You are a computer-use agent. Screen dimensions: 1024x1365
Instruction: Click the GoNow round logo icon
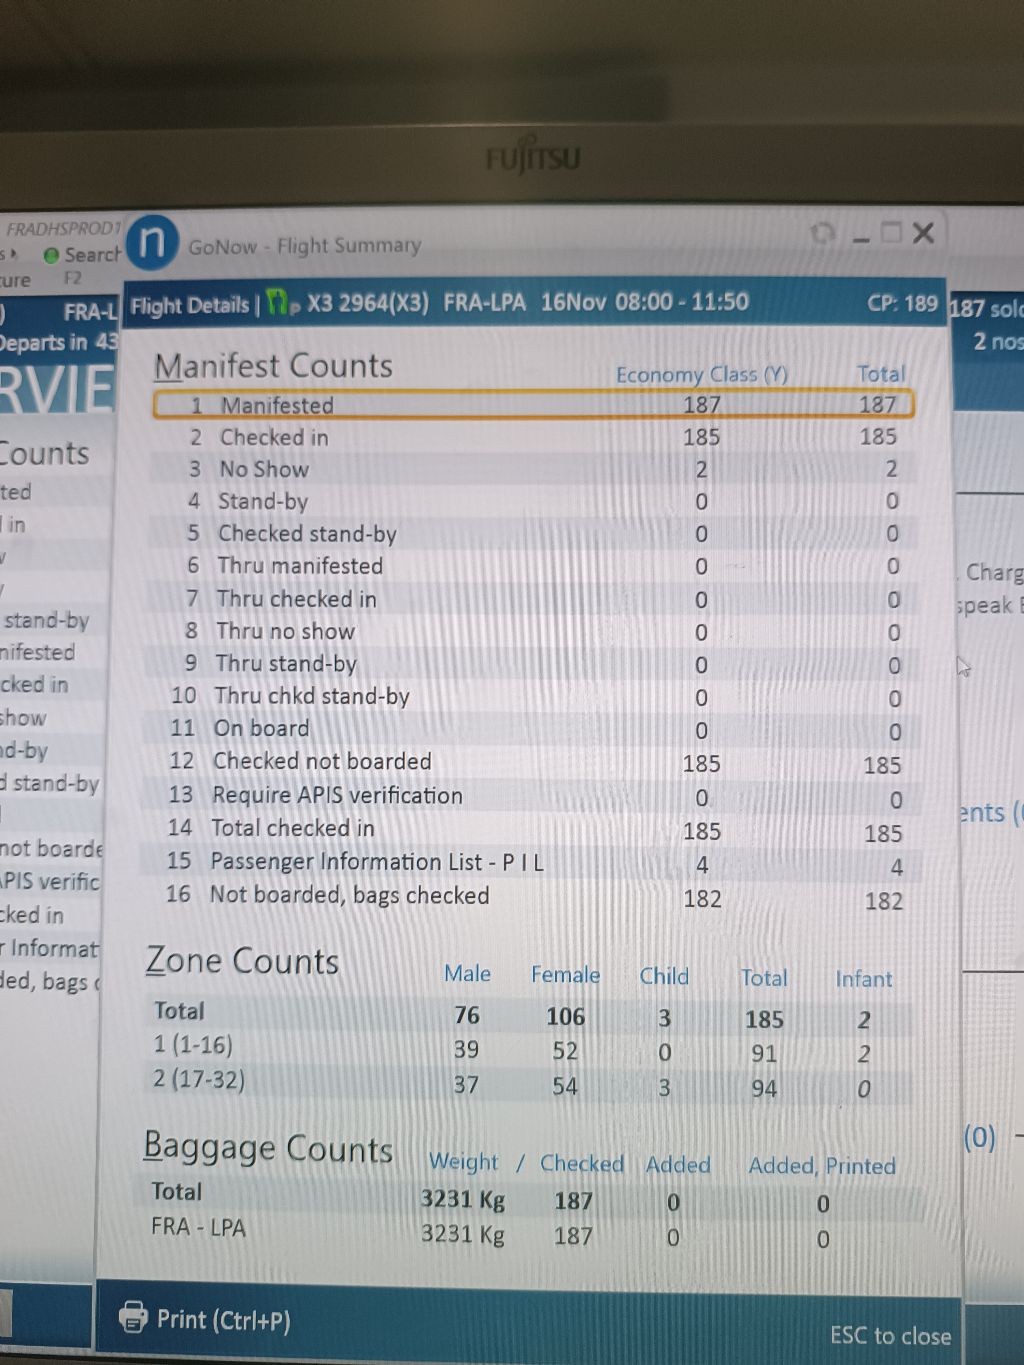[x=152, y=242]
